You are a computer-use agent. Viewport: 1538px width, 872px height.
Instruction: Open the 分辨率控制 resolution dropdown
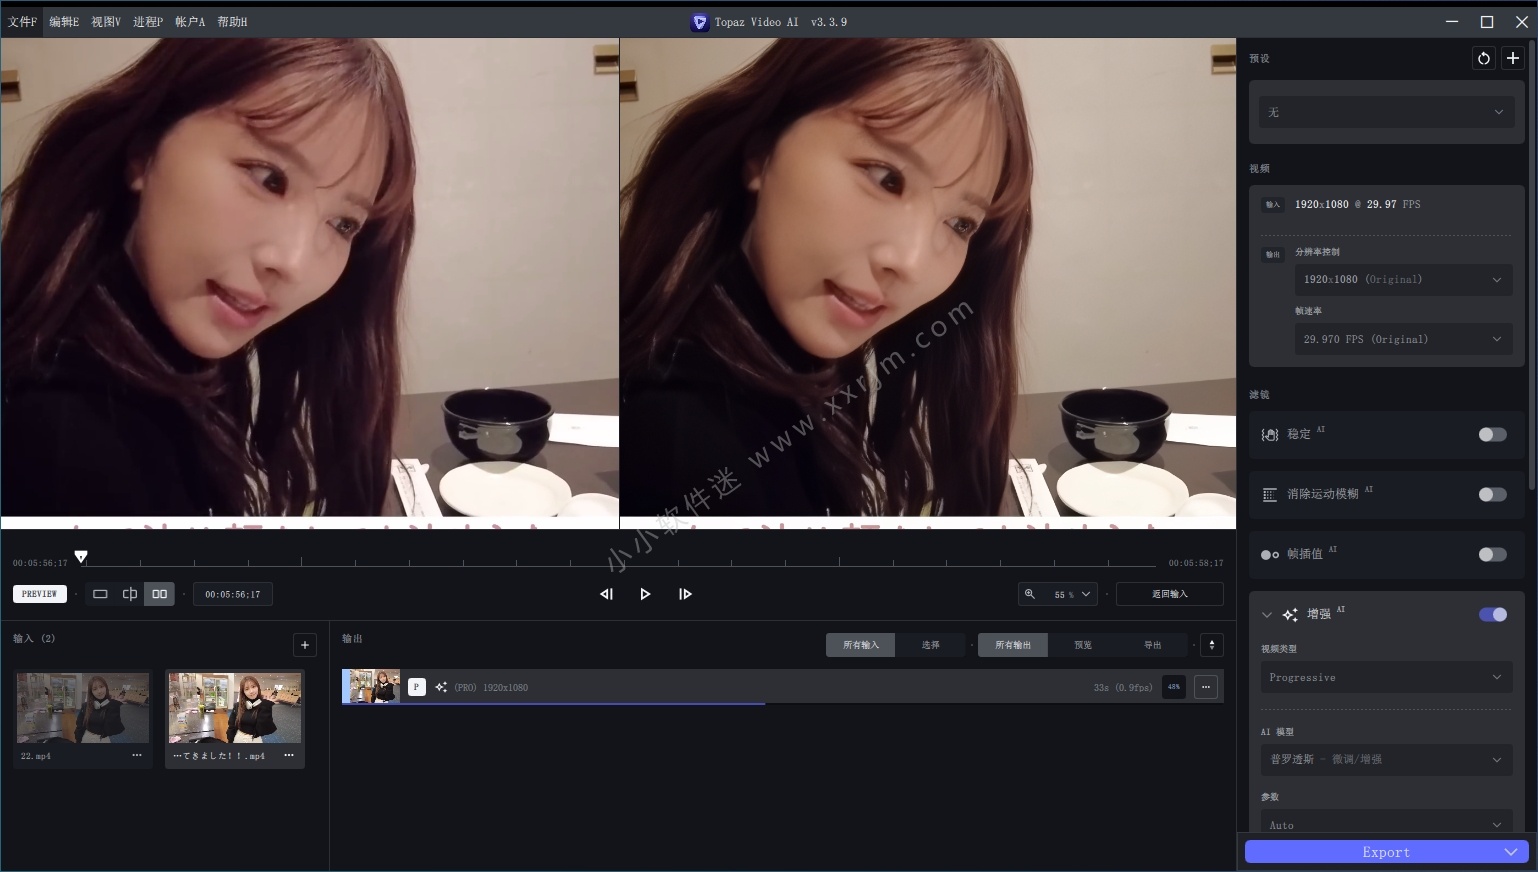tap(1403, 279)
